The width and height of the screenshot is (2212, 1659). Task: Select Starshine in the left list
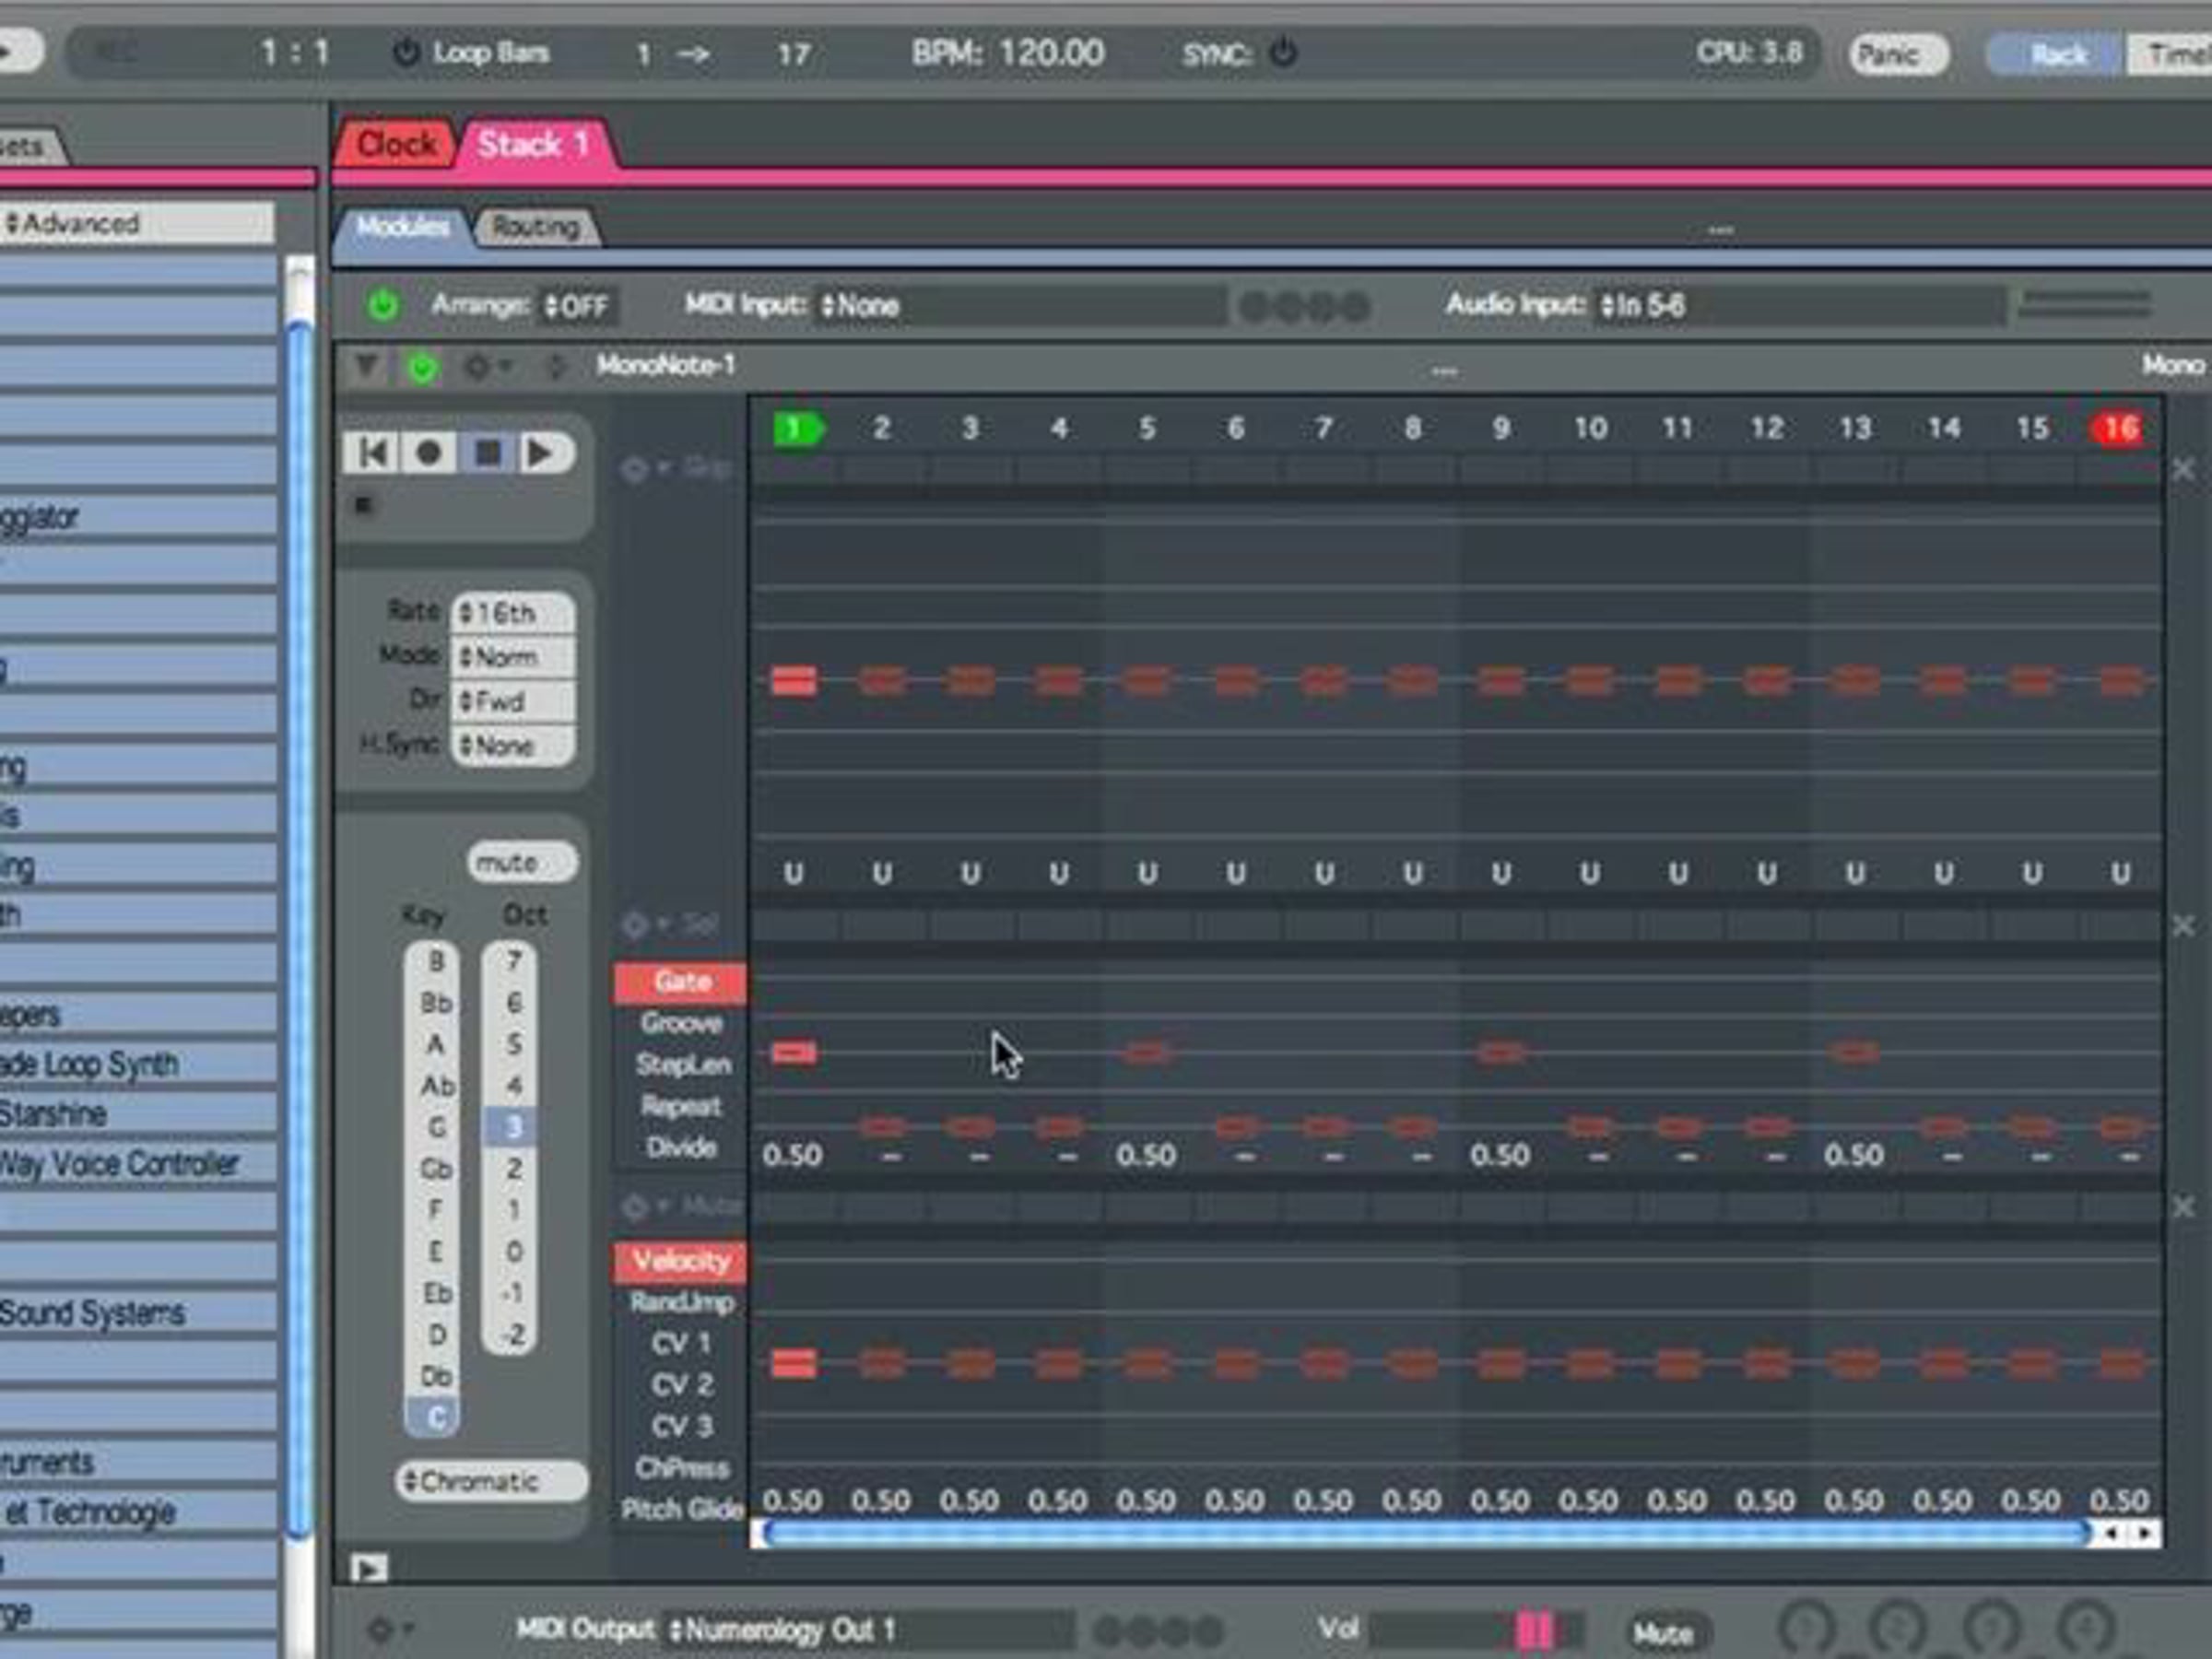[x=138, y=1114]
